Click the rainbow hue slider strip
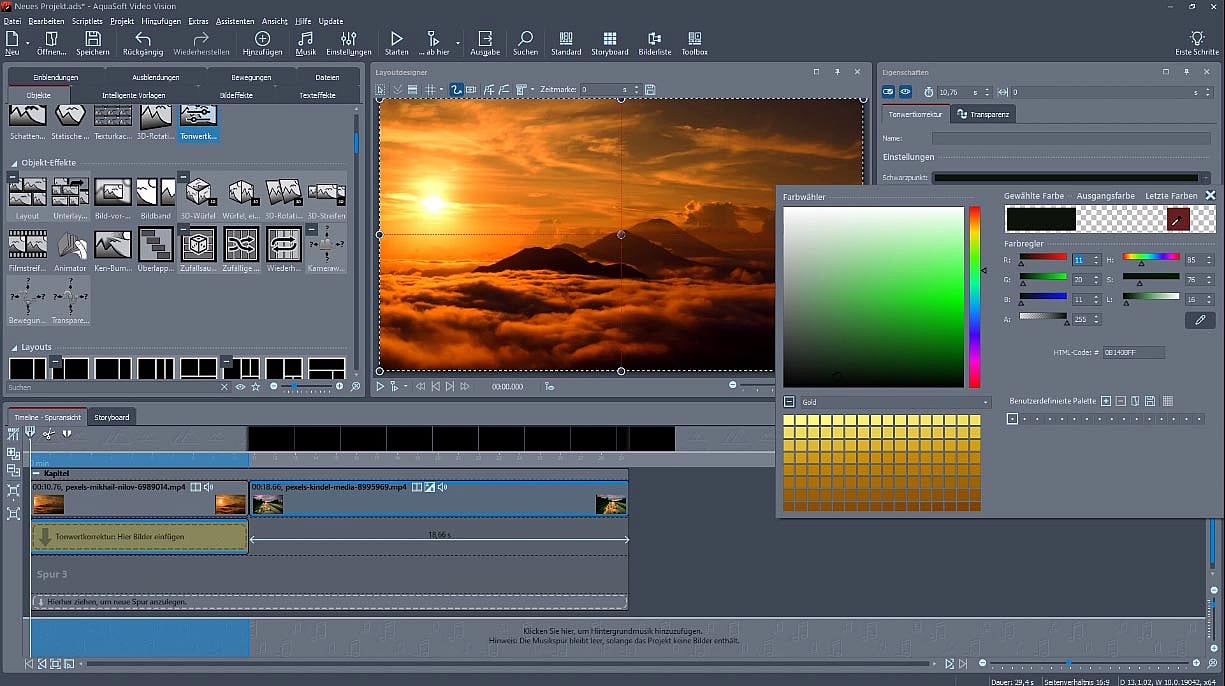This screenshot has width=1225, height=686. pyautogui.click(x=973, y=297)
